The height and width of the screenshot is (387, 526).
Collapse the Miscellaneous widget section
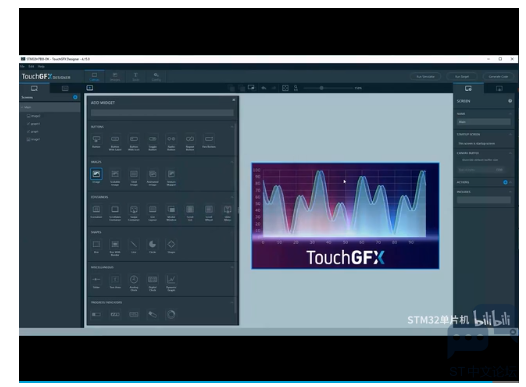[232, 267]
